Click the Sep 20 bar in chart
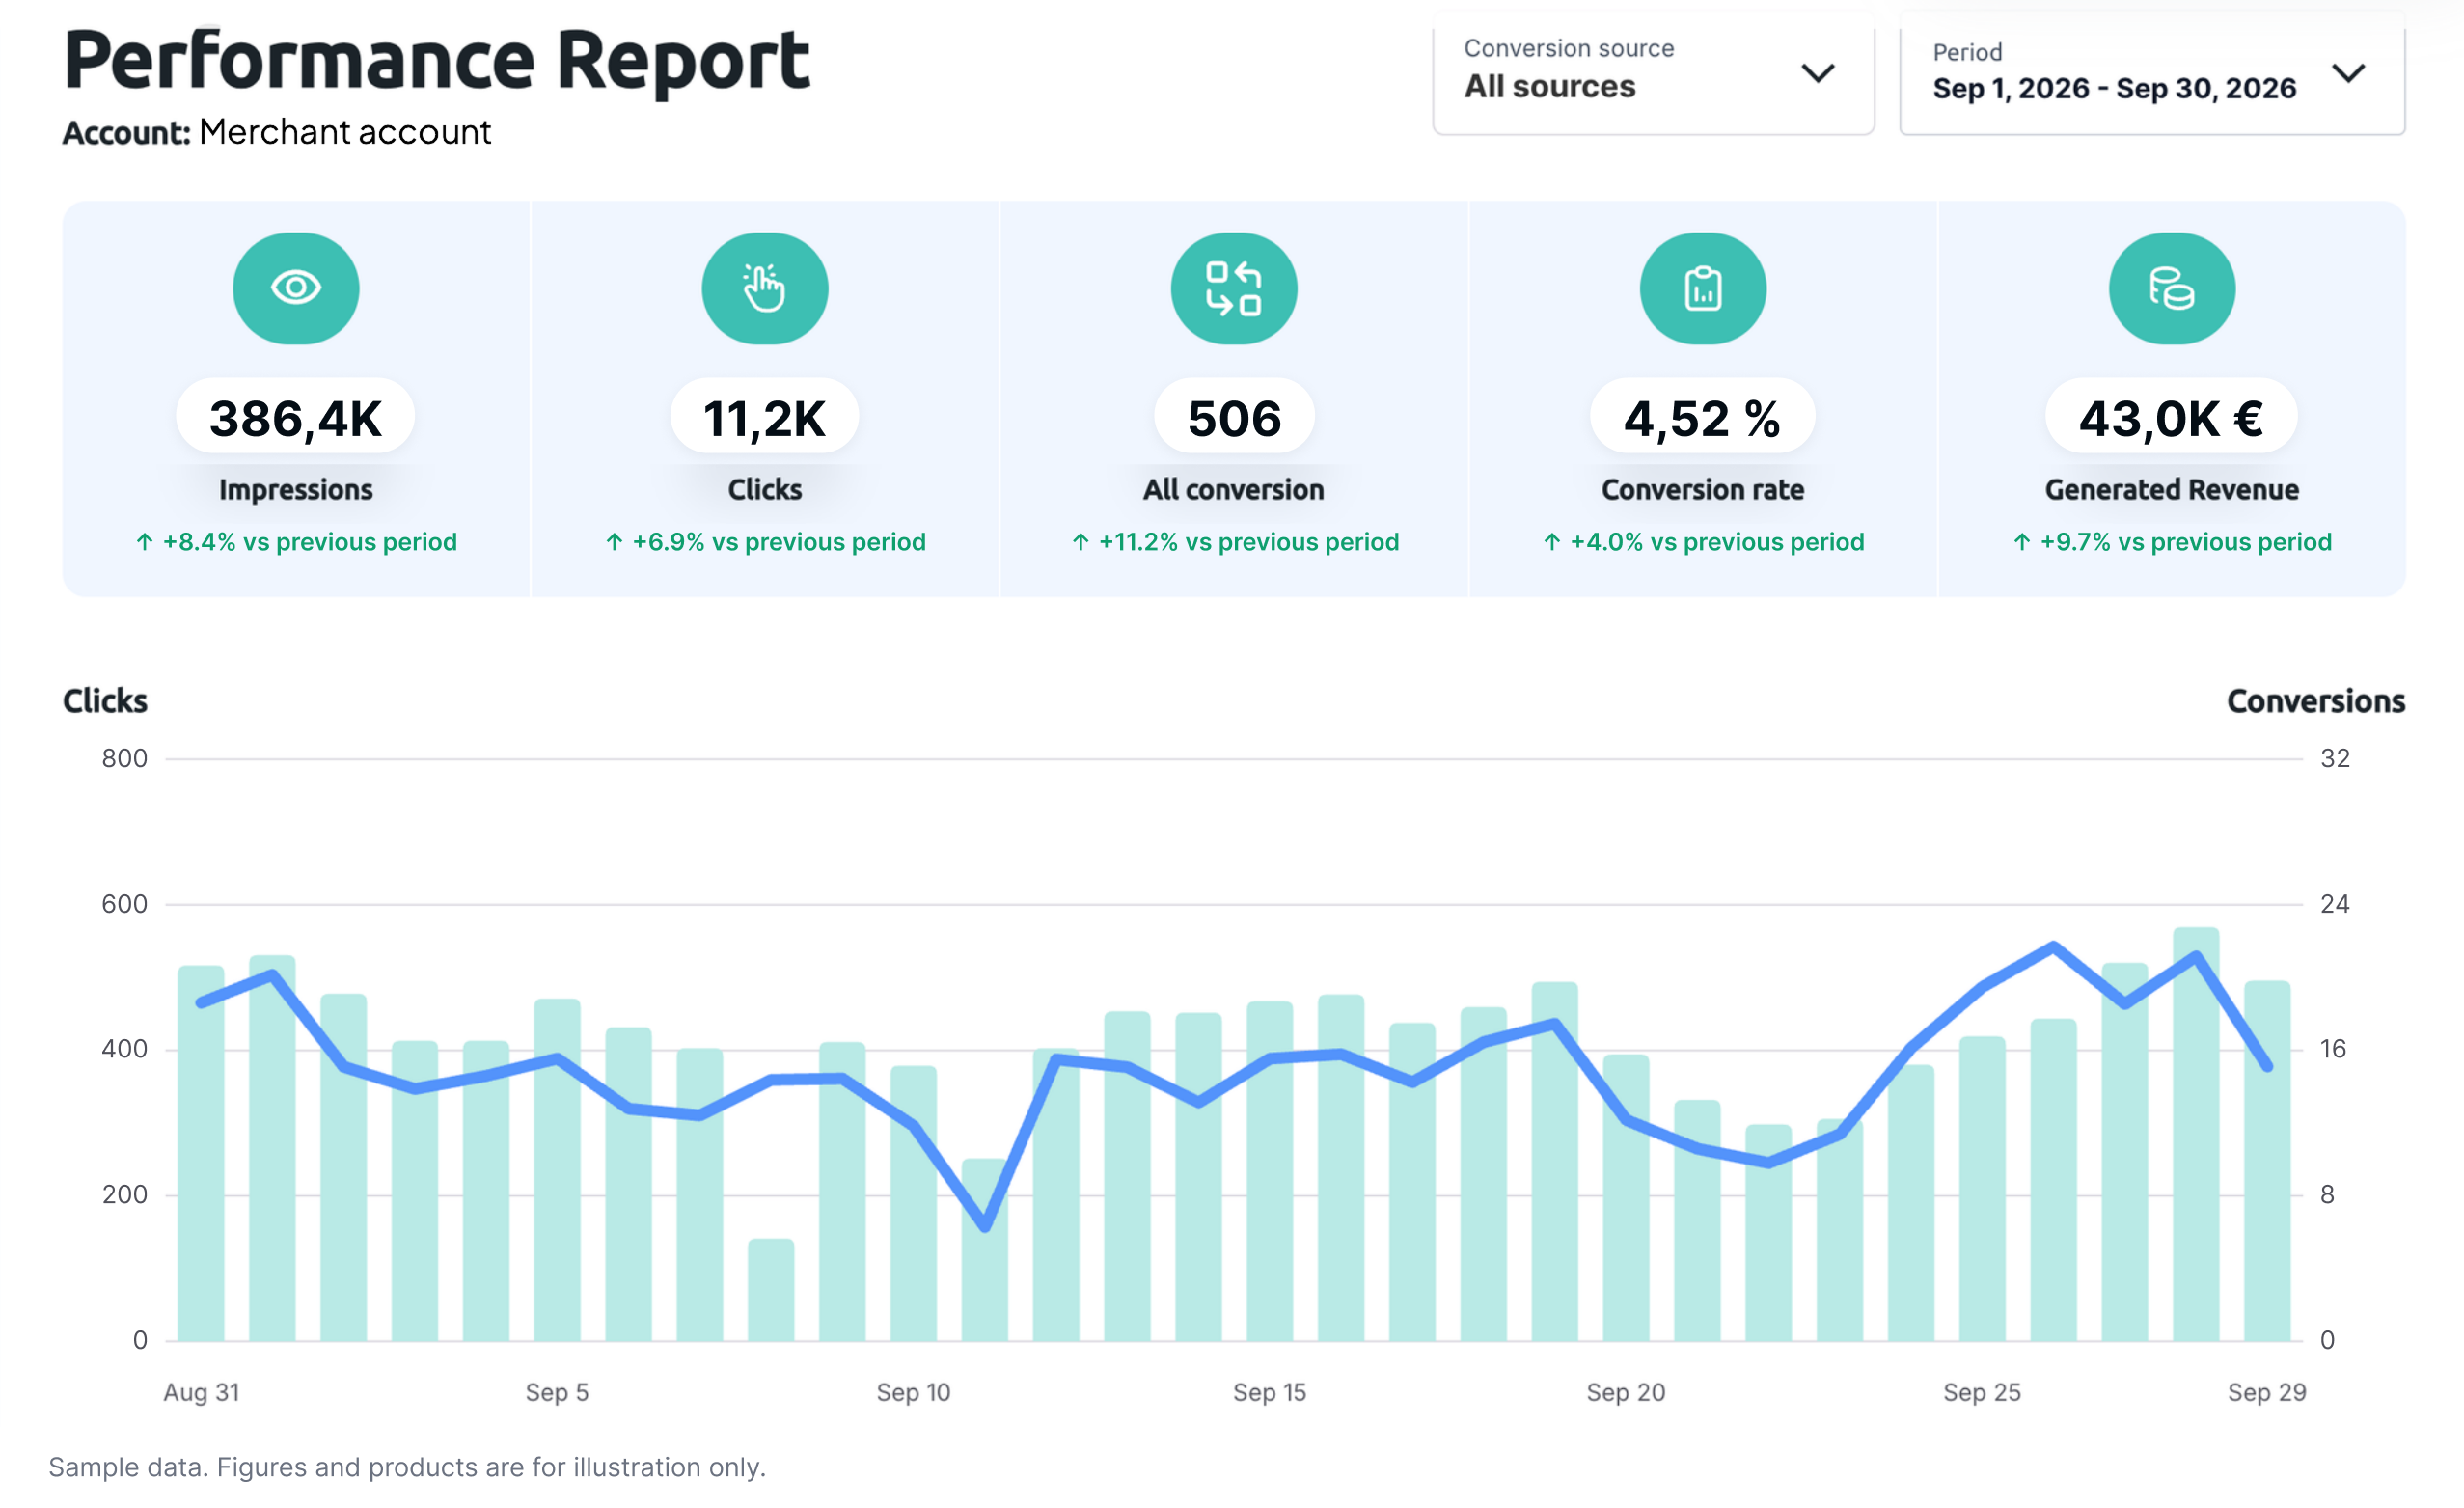This screenshot has width=2464, height=1508. coord(1626,1198)
